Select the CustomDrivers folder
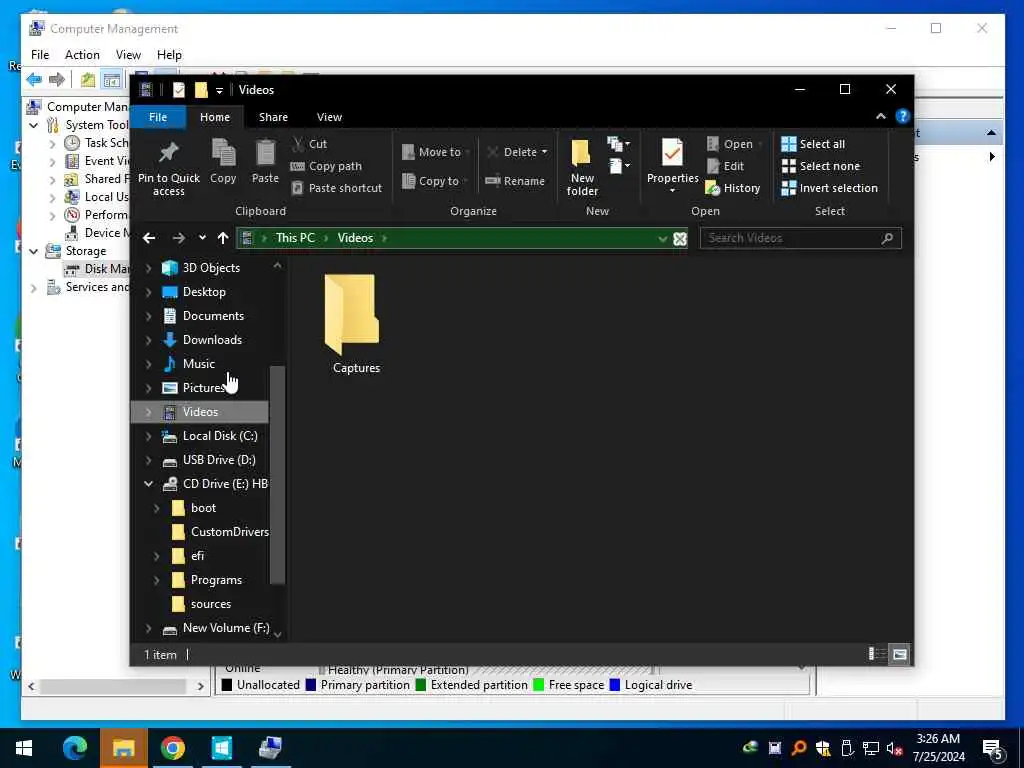This screenshot has width=1024, height=768. (x=229, y=532)
